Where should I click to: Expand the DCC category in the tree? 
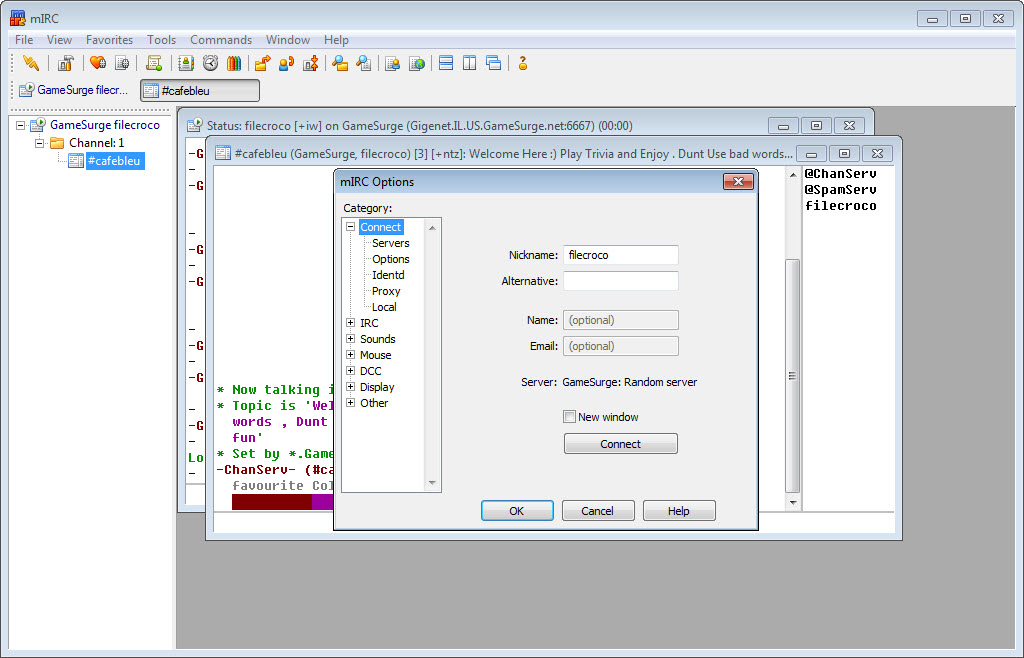coord(351,371)
